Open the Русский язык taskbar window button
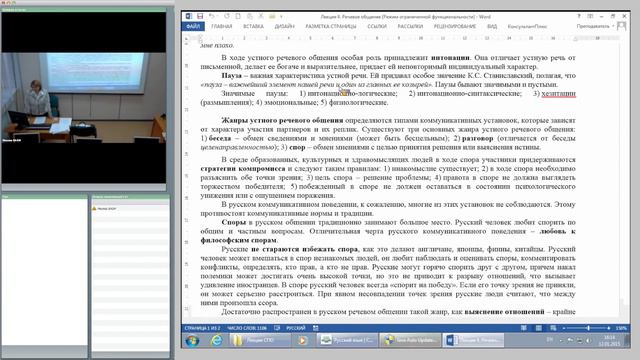Image resolution: width=640 pixels, height=360 pixels. pos(347,340)
